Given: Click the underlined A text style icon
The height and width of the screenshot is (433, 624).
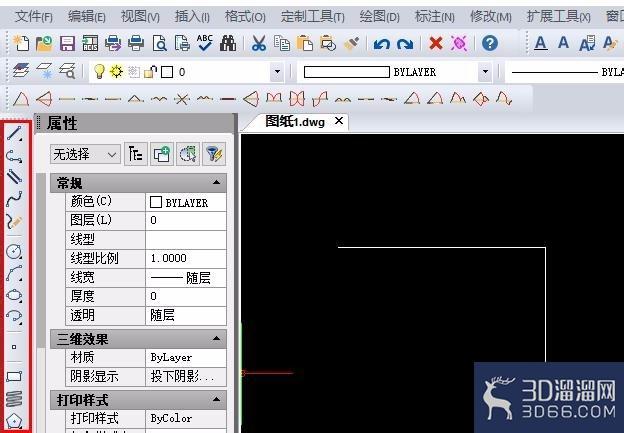Looking at the screenshot, I should point(540,43).
